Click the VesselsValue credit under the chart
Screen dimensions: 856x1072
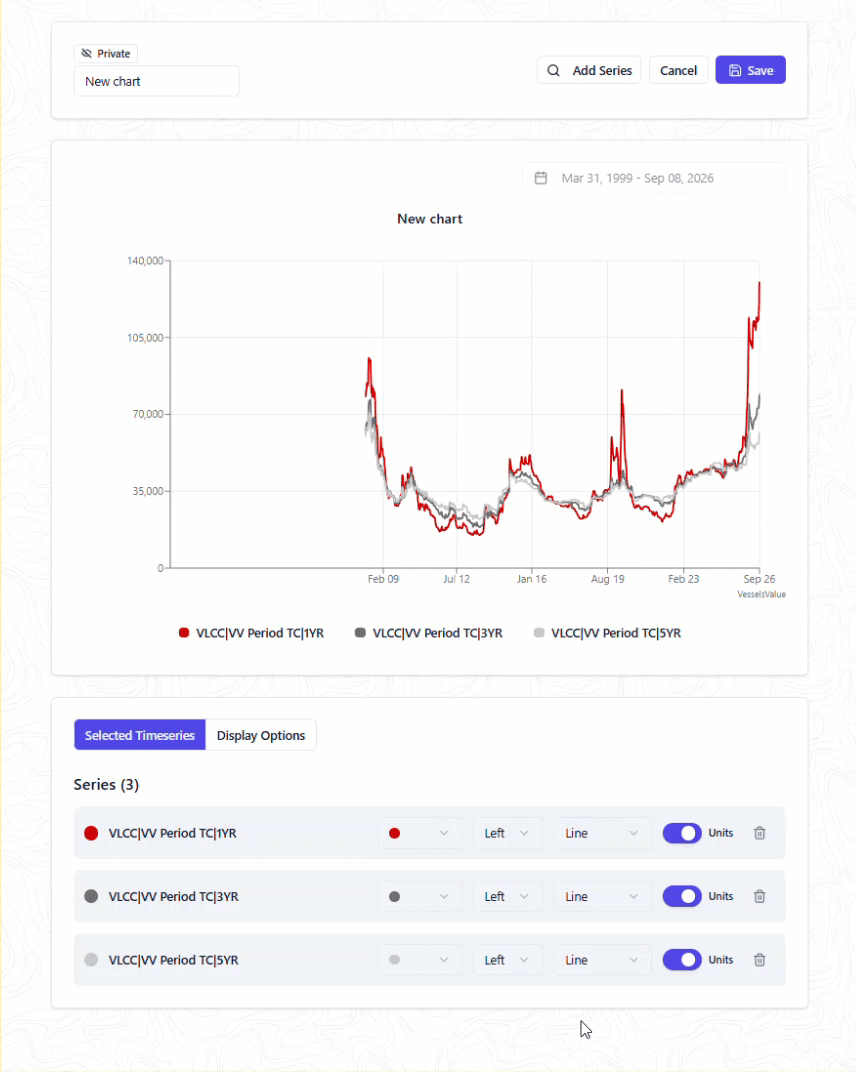pos(761,594)
